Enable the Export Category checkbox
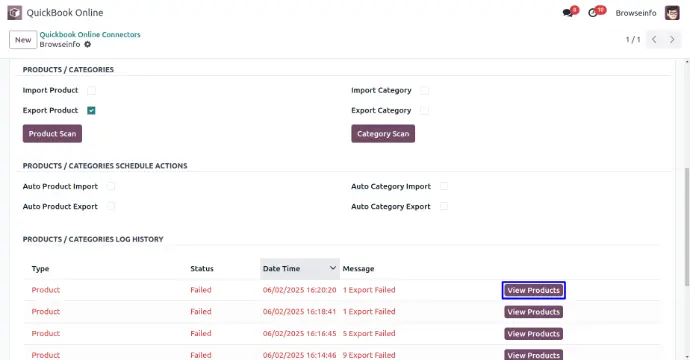This screenshot has width=690, height=360. (424, 110)
